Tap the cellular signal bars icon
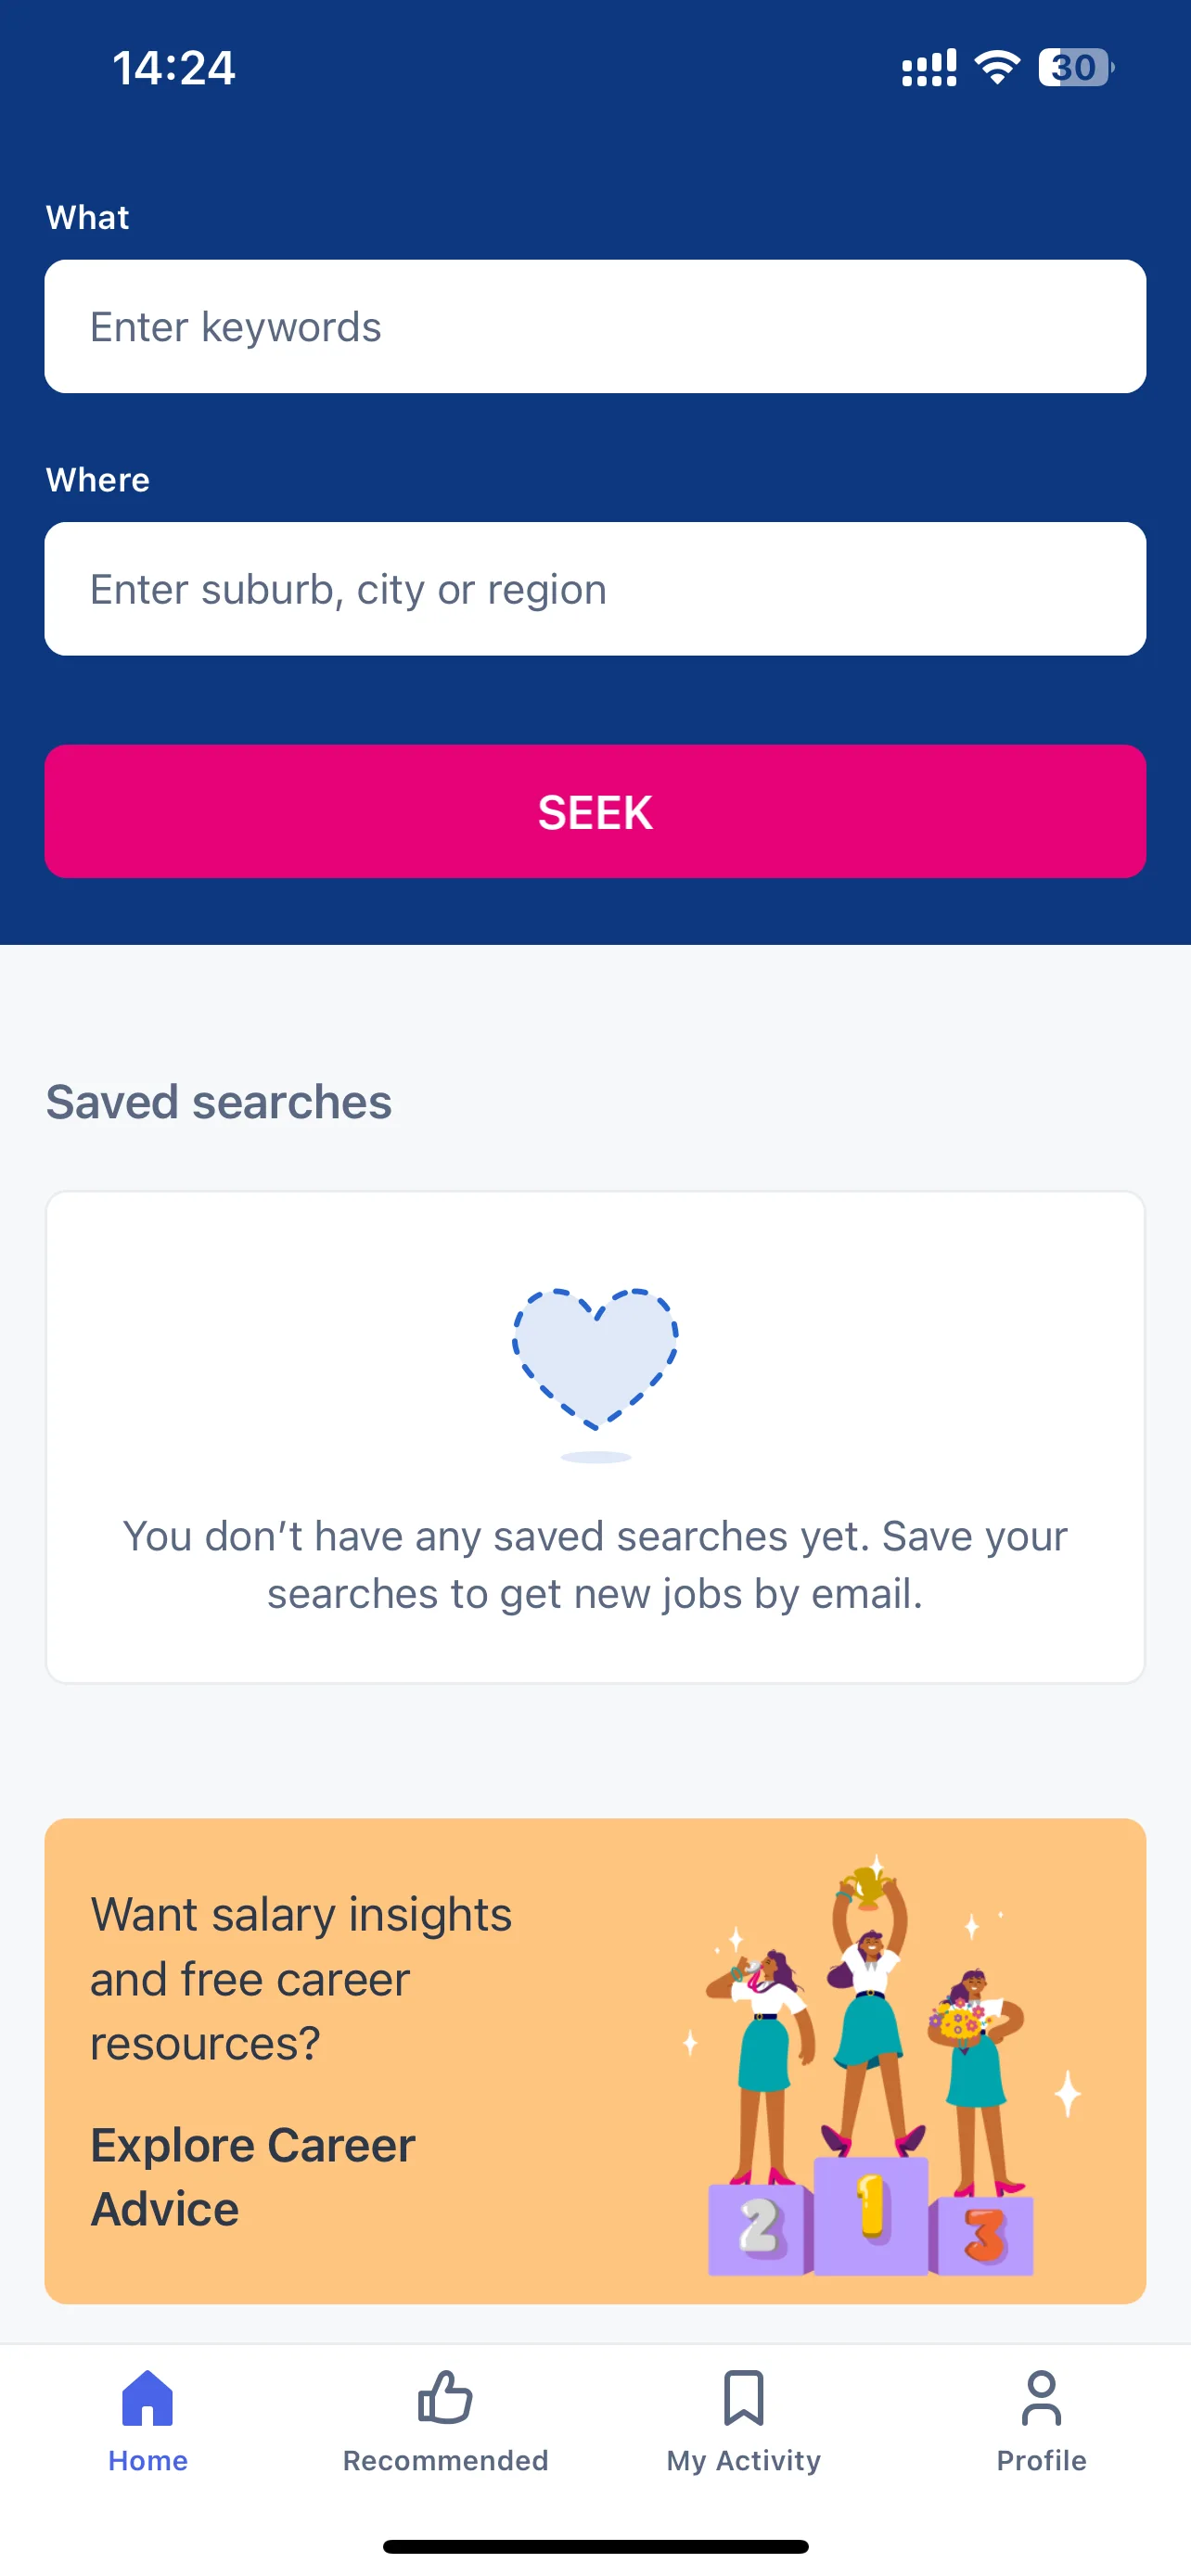The image size is (1191, 2576). (929, 68)
